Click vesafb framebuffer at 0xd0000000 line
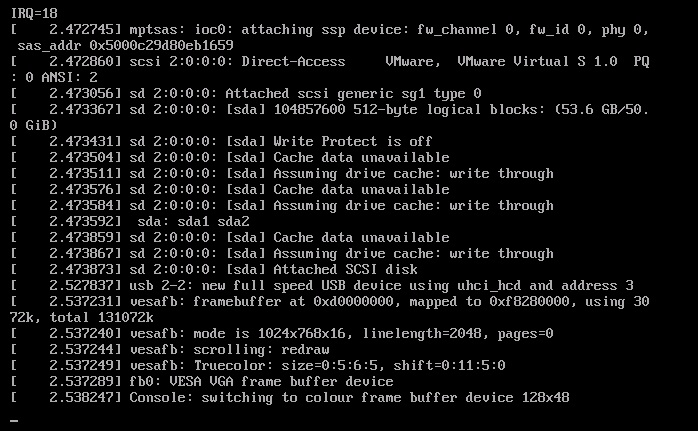The image size is (698, 431). click(329, 302)
